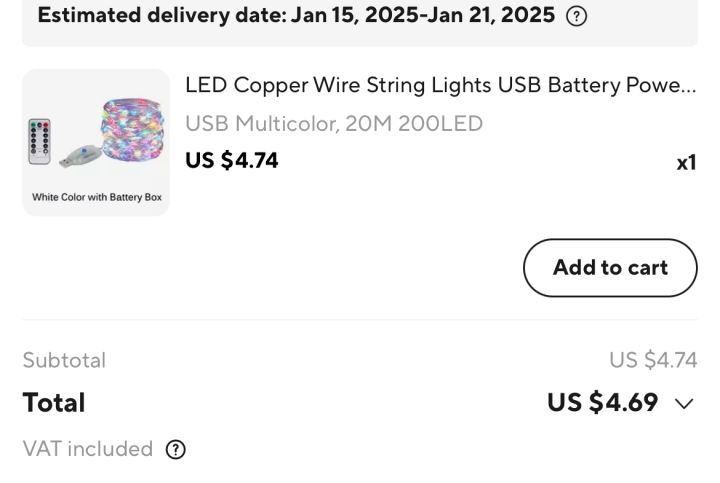Click the x1 quantity indicator

tap(686, 163)
